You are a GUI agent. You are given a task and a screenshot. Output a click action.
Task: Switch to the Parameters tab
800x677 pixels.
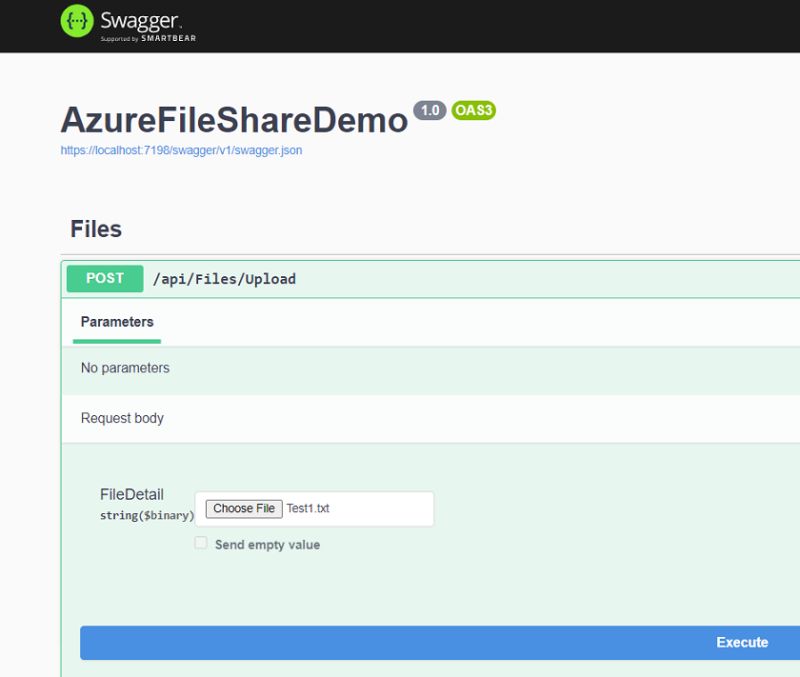click(x=116, y=321)
